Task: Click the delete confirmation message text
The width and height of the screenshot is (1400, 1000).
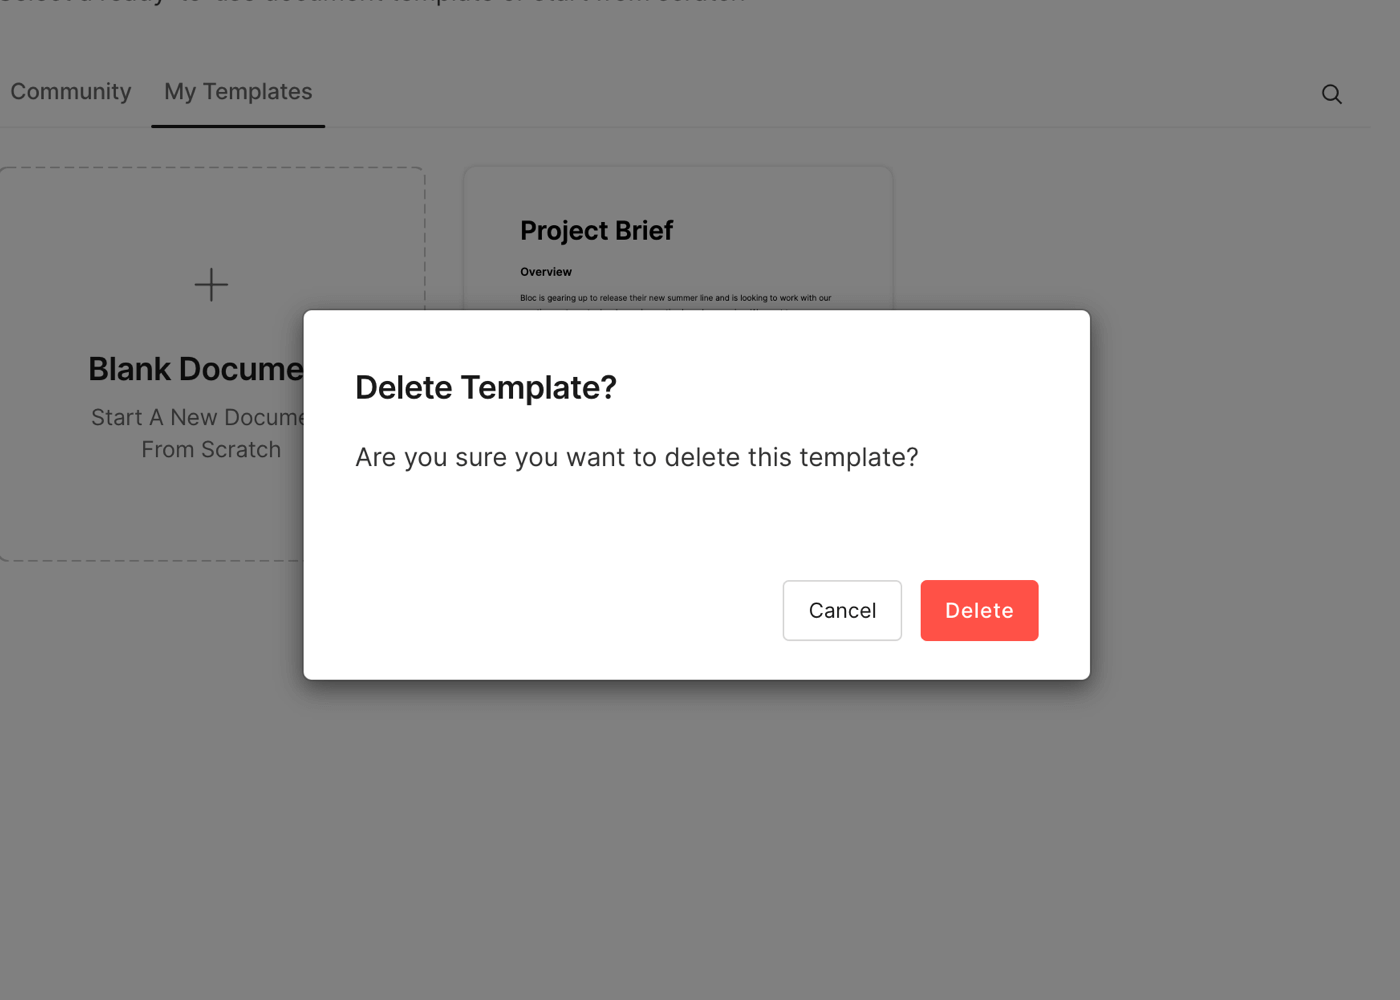Action: (636, 457)
